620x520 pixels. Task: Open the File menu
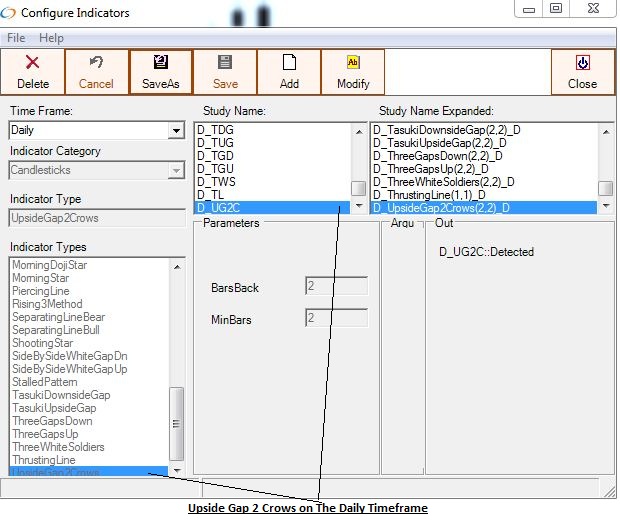[16, 38]
